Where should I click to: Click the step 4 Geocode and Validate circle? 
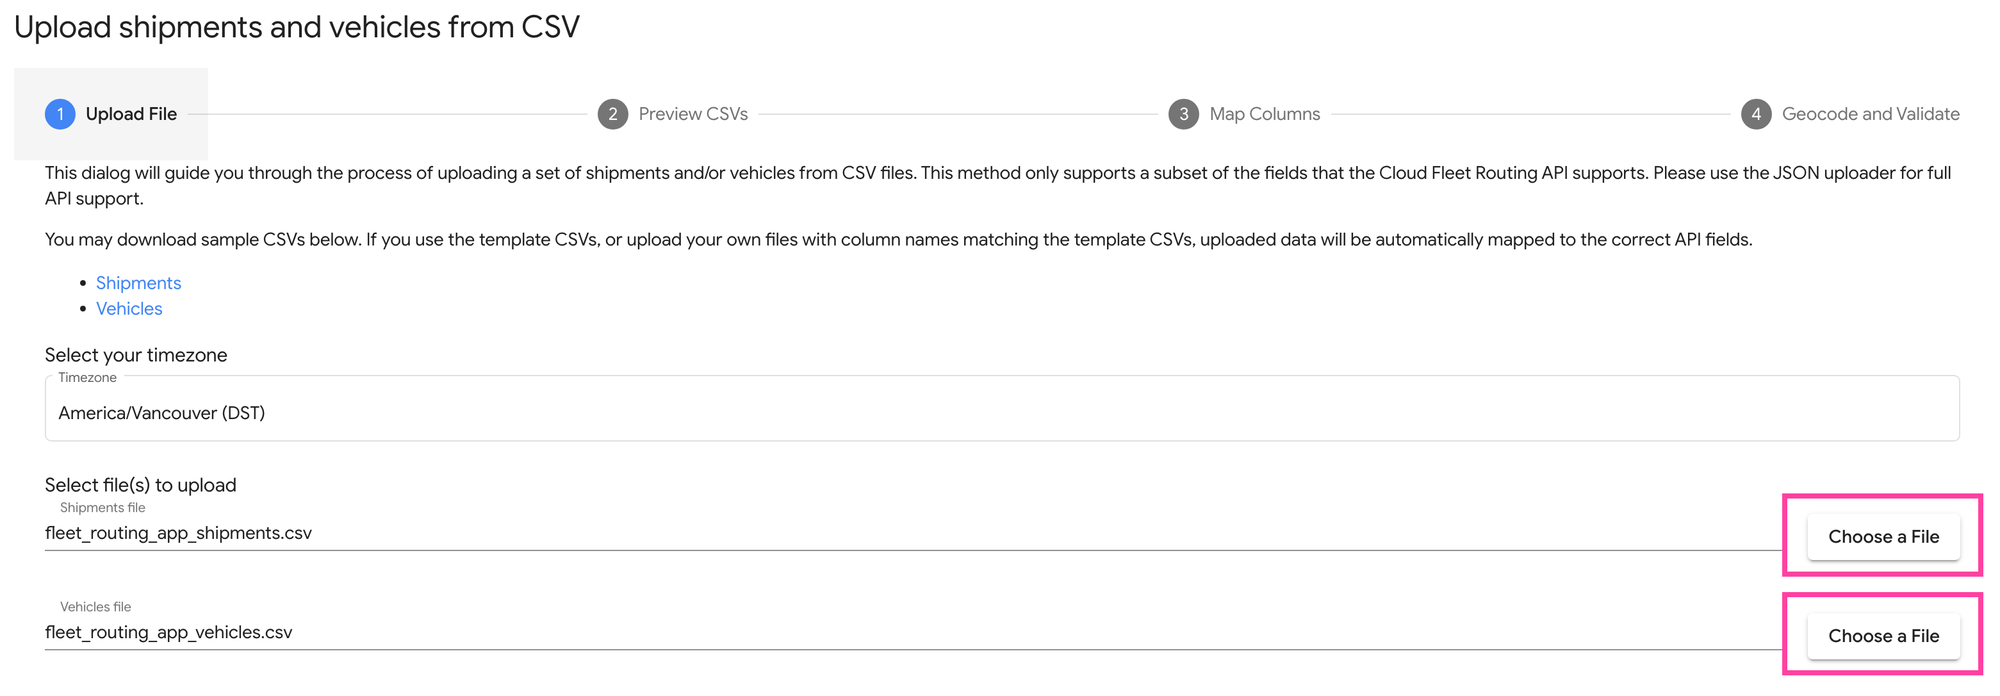(1756, 113)
